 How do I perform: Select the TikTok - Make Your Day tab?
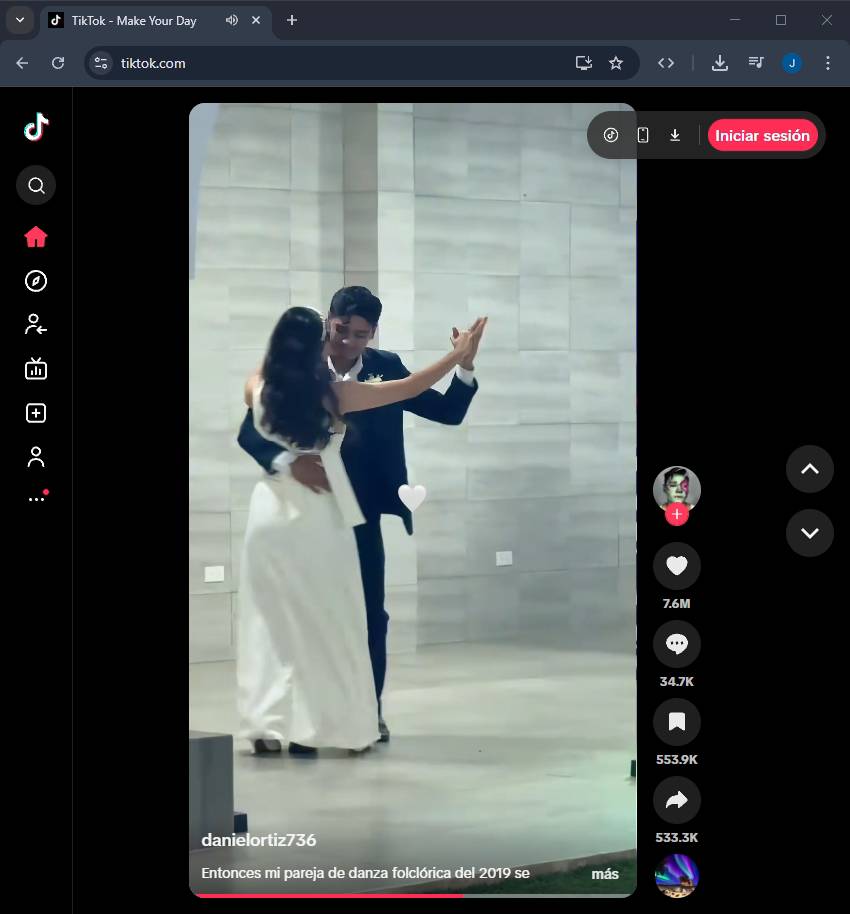(134, 20)
